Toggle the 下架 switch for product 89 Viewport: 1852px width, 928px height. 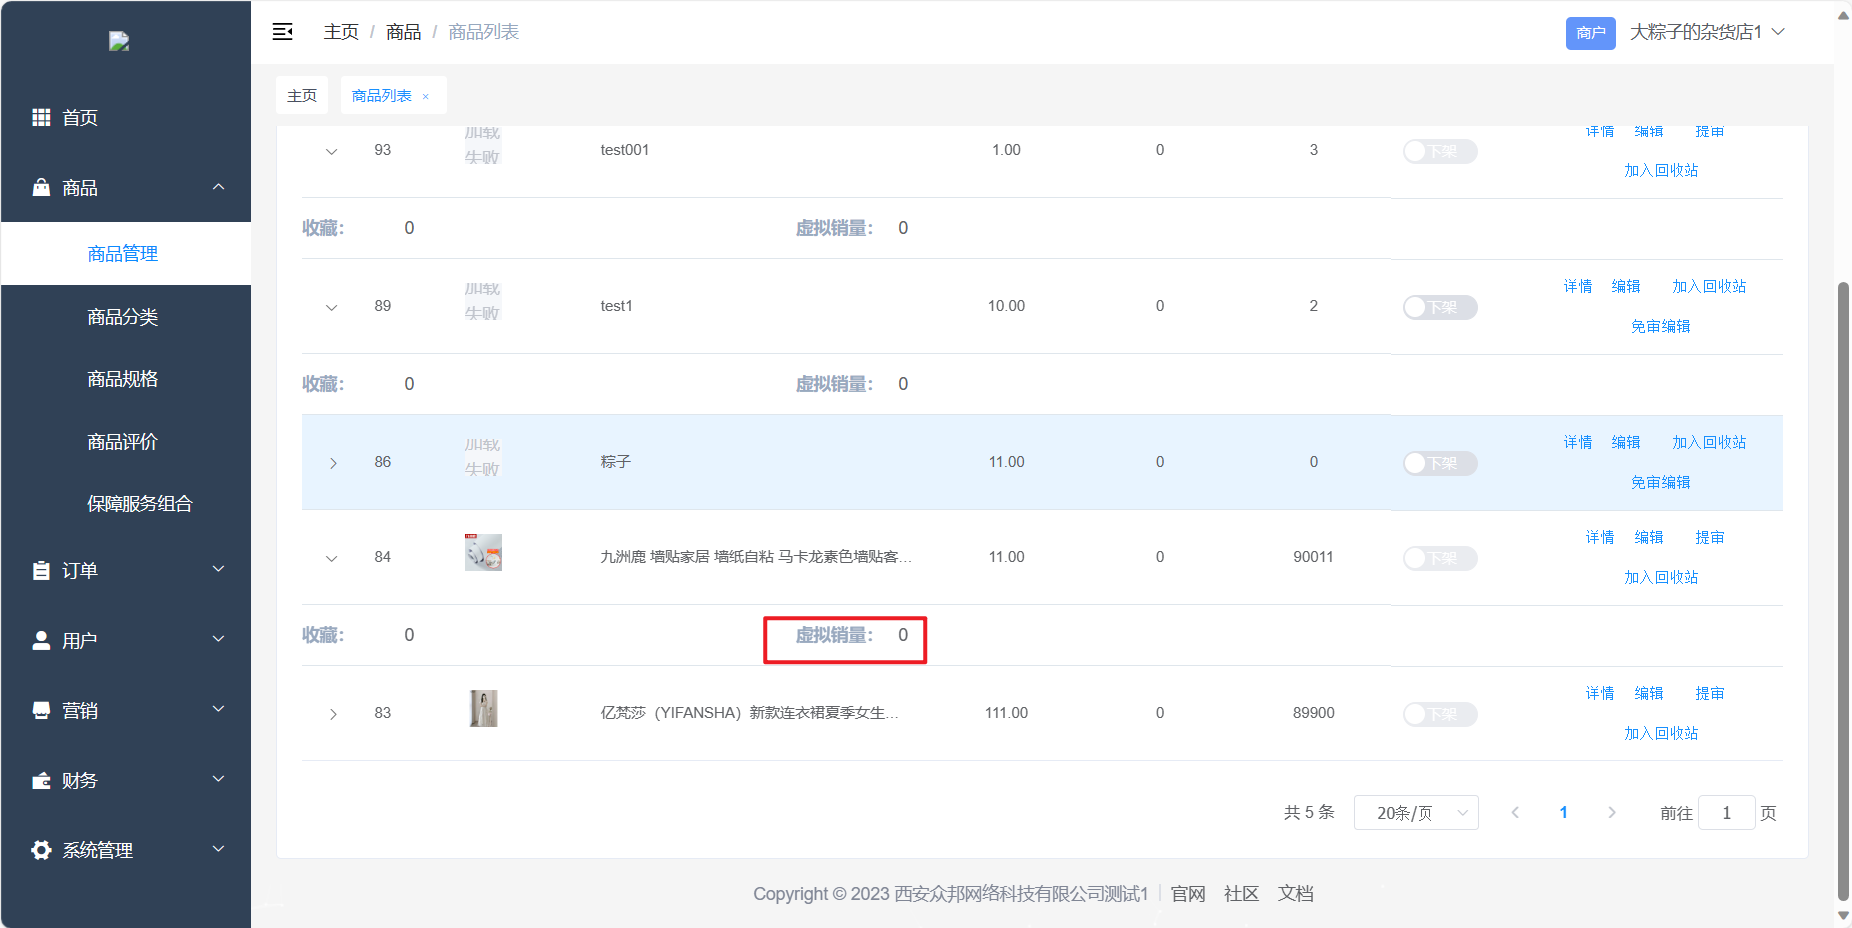tap(1439, 307)
